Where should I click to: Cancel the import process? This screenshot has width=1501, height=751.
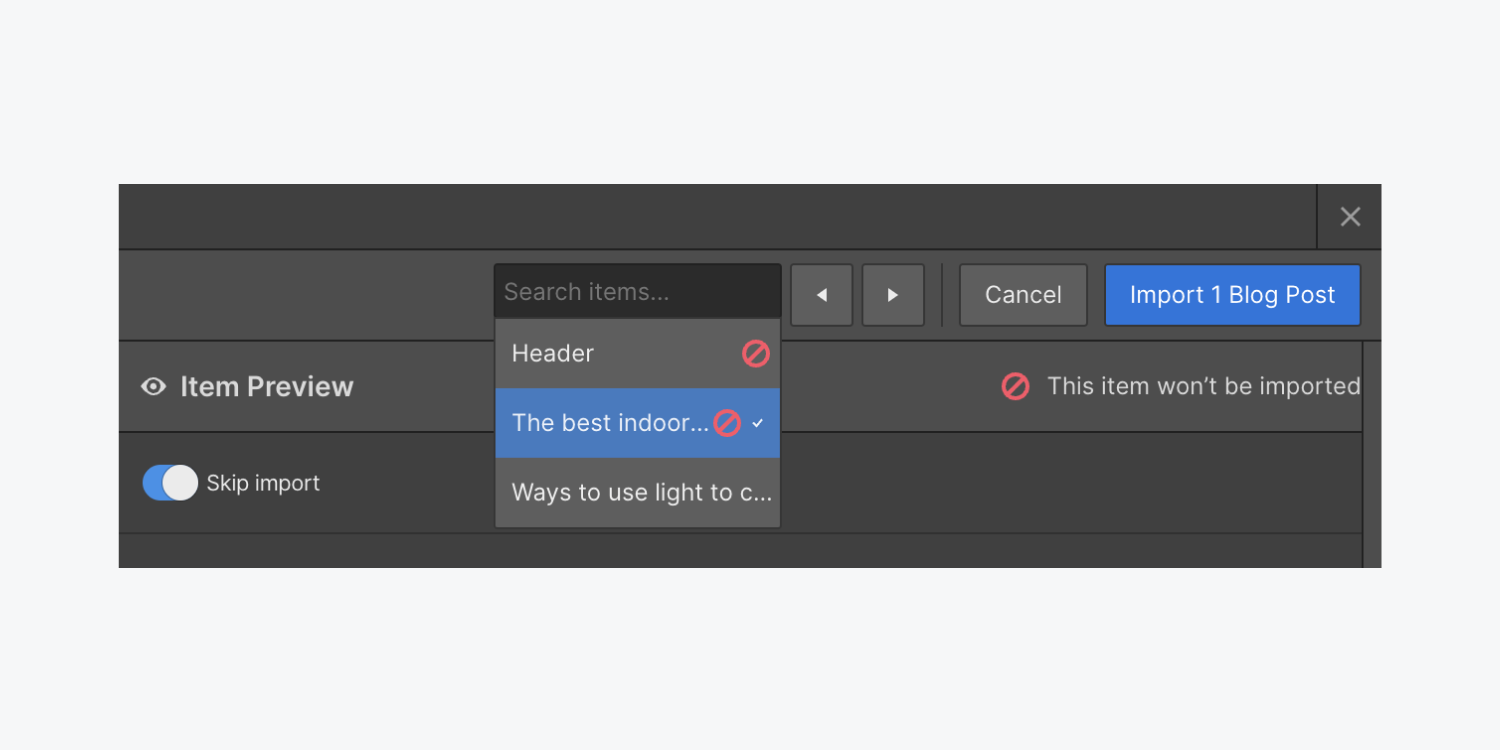(1022, 294)
